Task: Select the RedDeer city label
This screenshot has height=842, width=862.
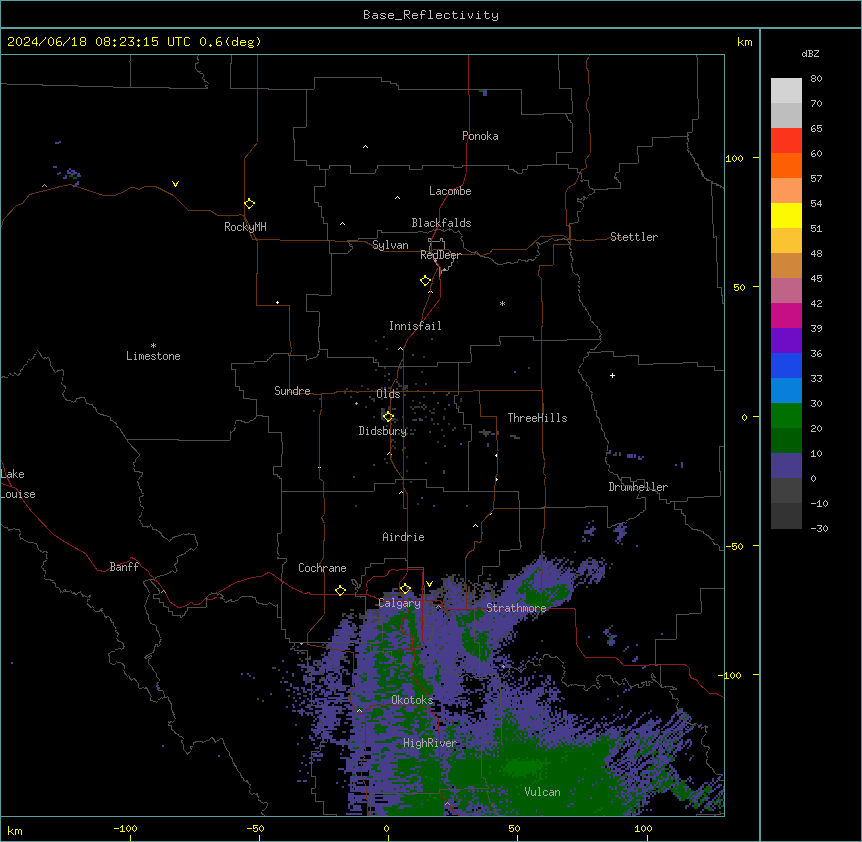Action: 440,255
